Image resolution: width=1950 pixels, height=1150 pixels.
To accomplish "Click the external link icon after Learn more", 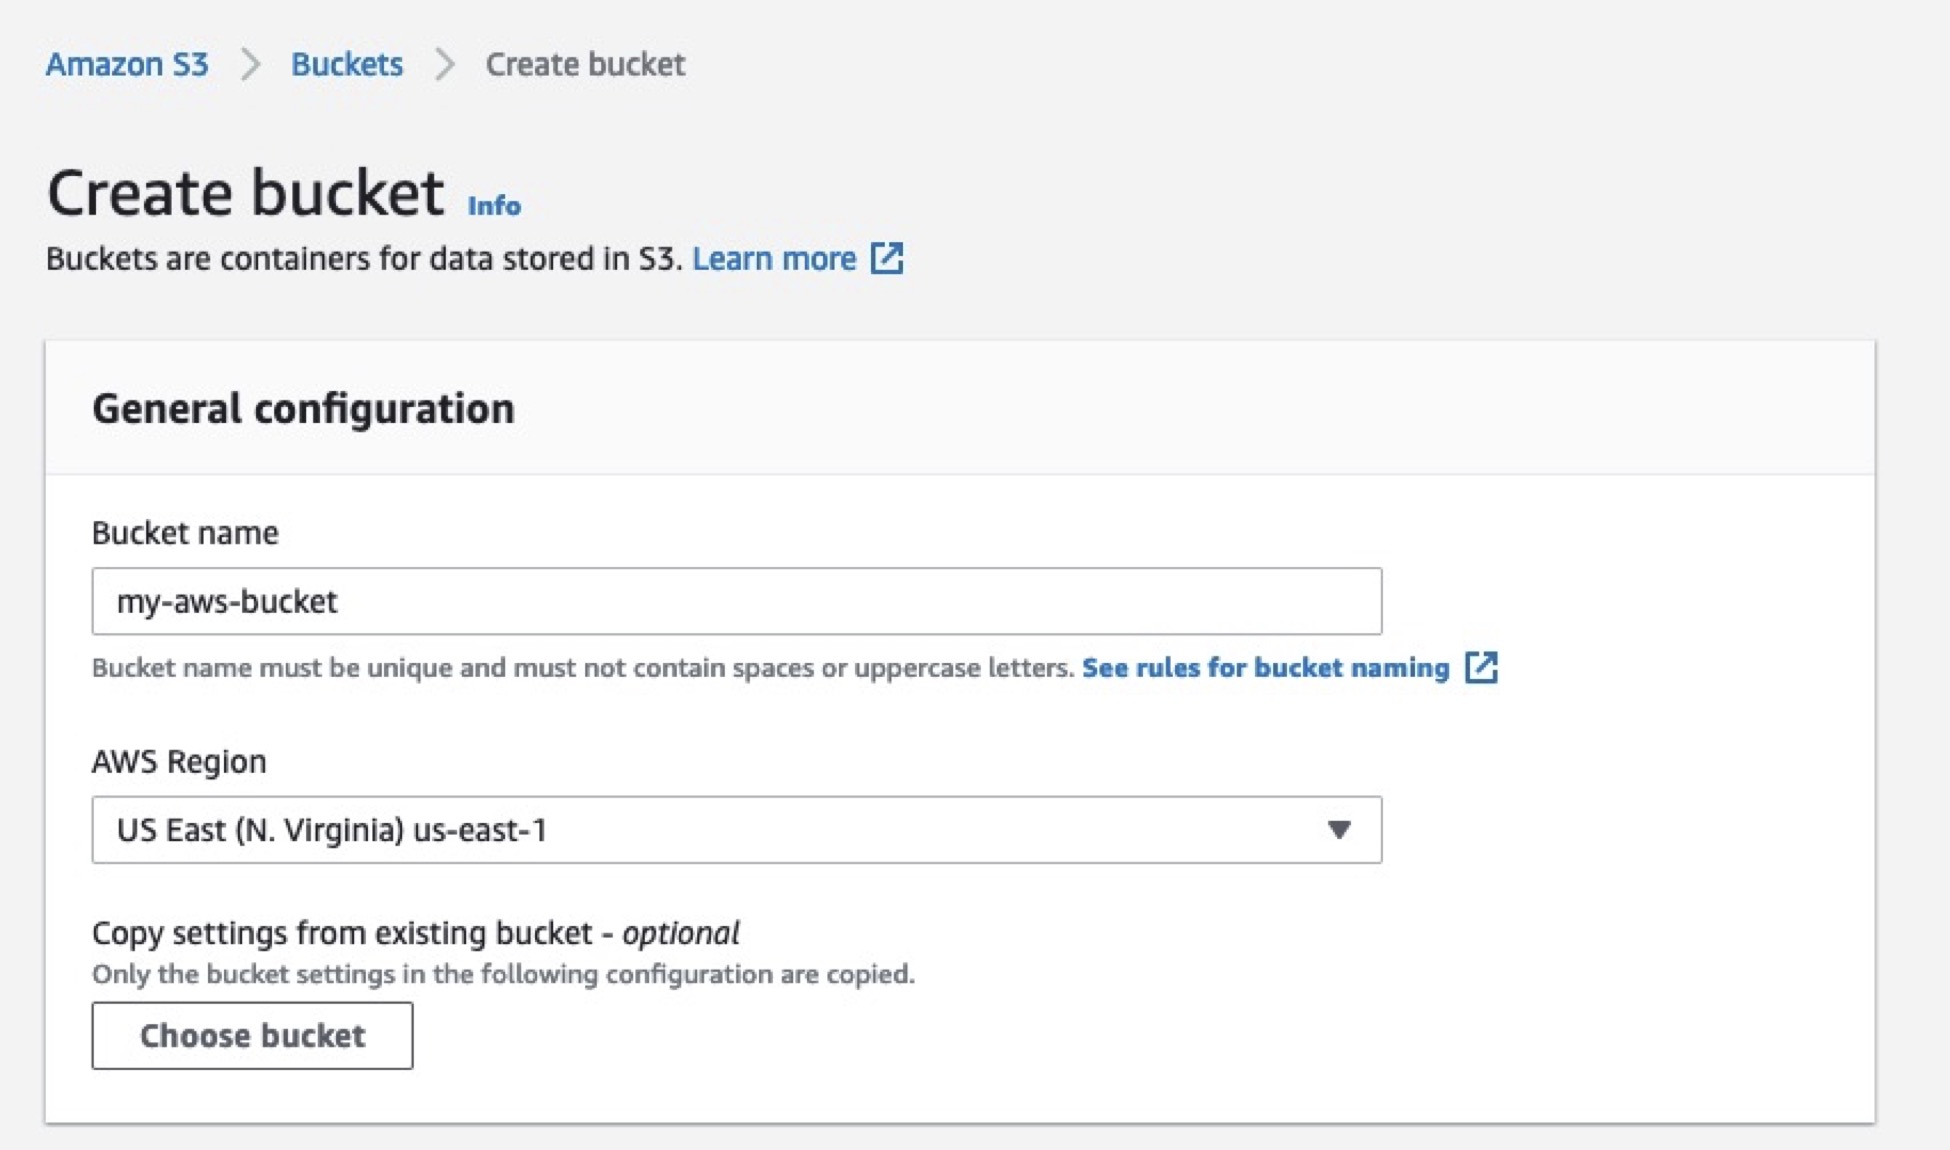I will click(887, 257).
